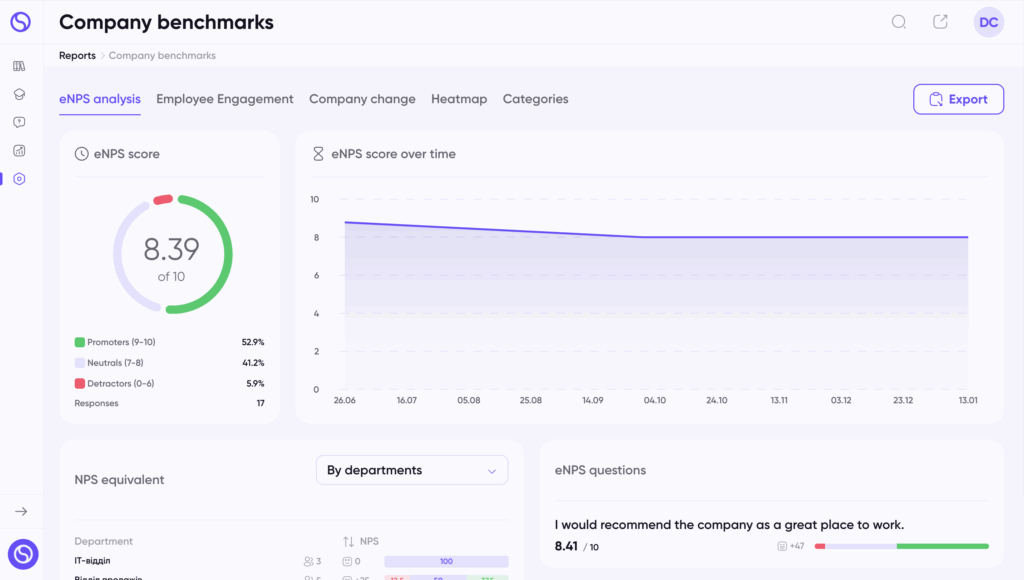Open the Heatmap tab
1024x580 pixels.
[459, 99]
